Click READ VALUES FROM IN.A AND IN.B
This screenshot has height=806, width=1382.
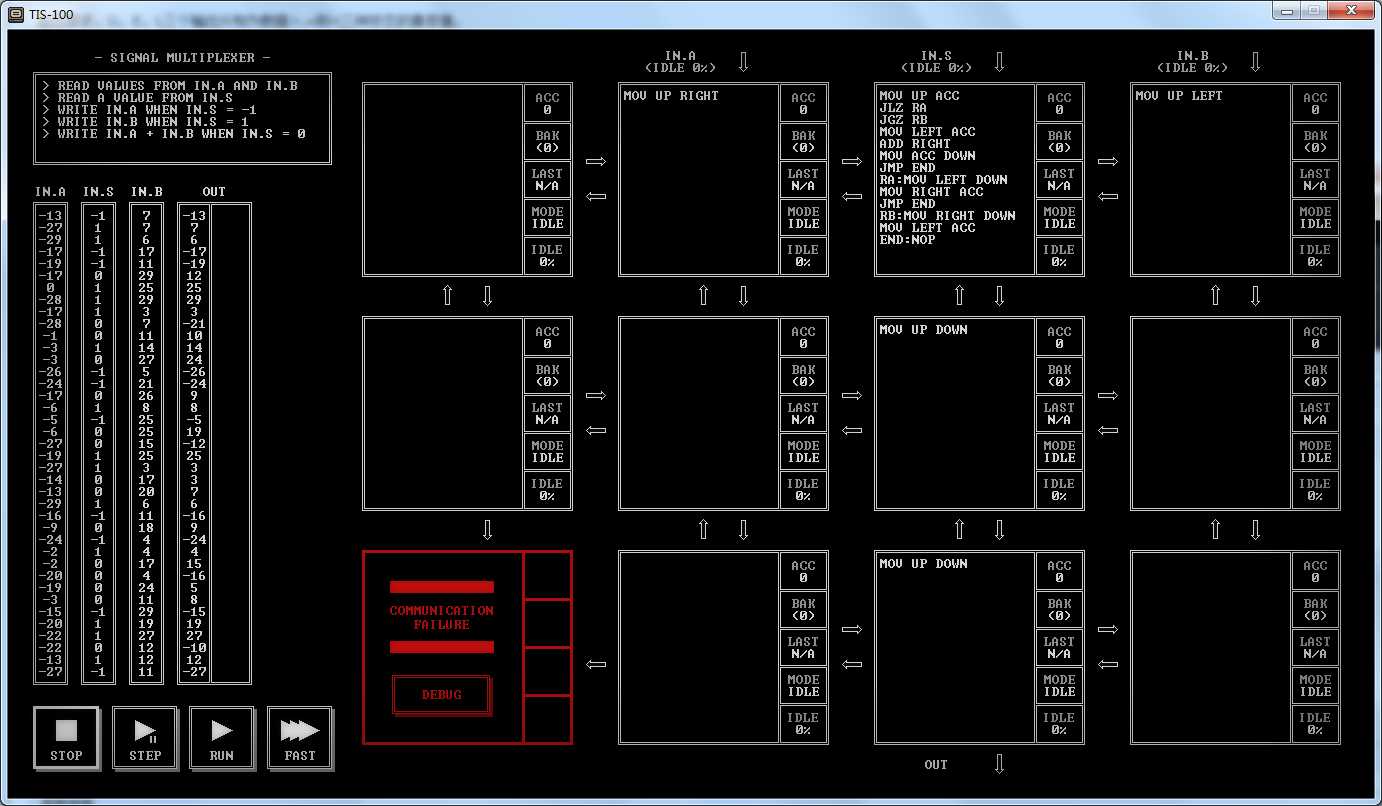click(x=170, y=86)
